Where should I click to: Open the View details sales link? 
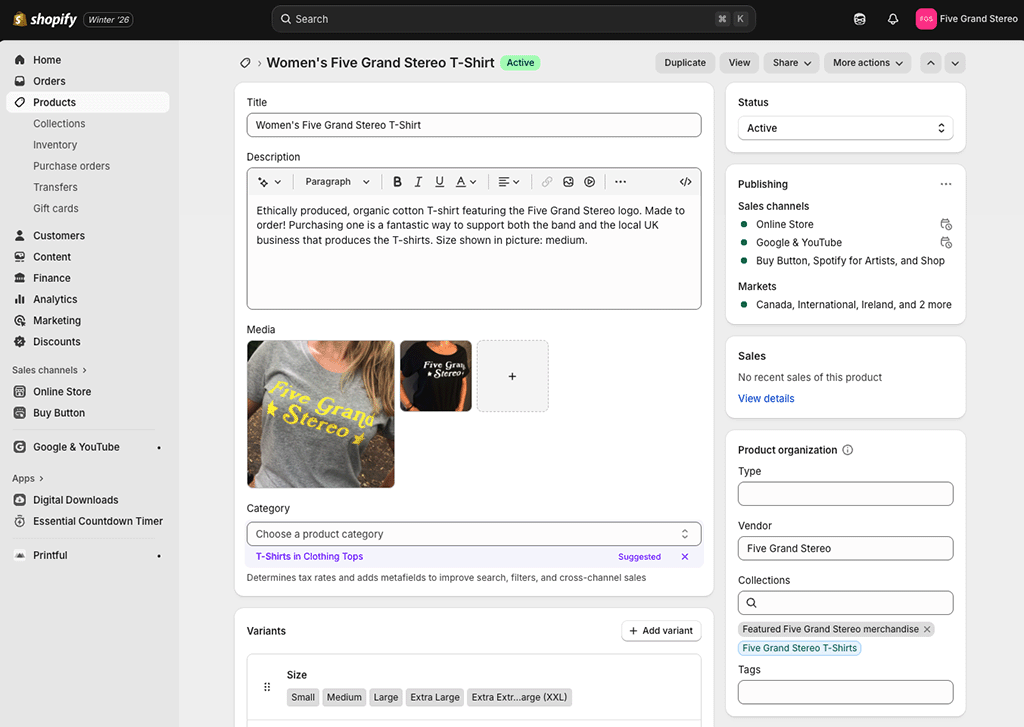click(x=765, y=398)
